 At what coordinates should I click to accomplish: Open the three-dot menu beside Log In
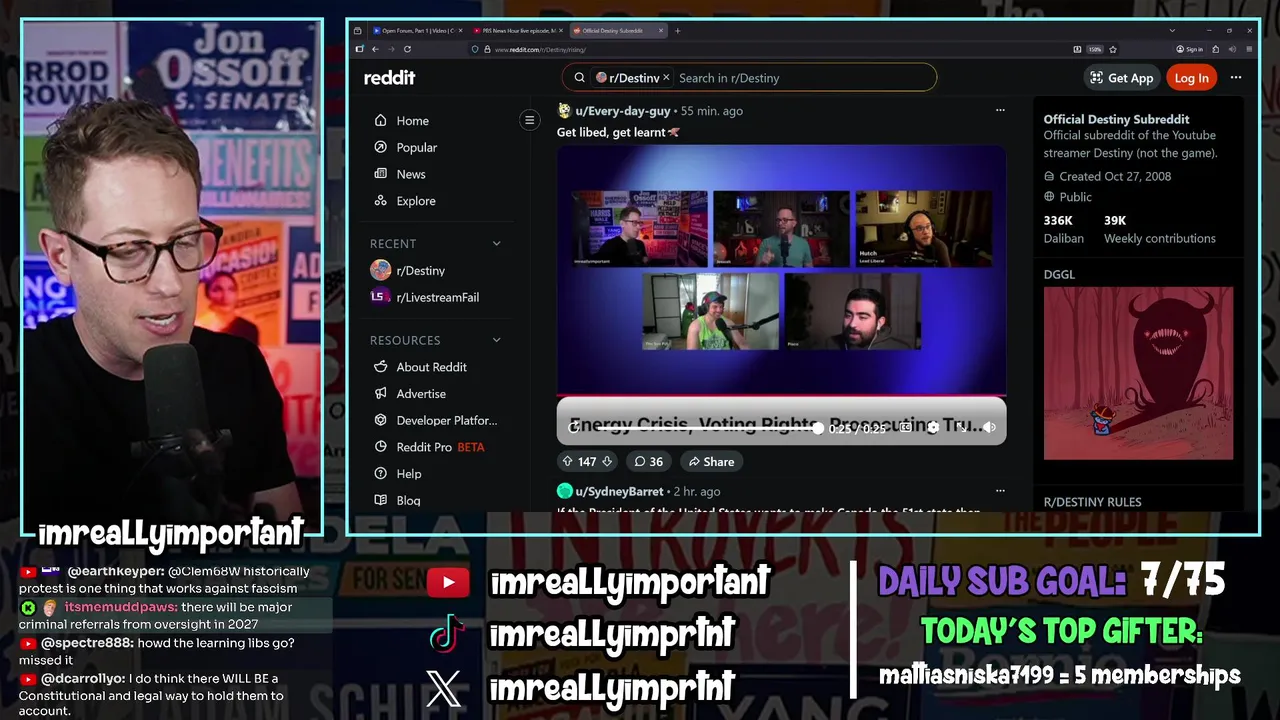point(1236,78)
